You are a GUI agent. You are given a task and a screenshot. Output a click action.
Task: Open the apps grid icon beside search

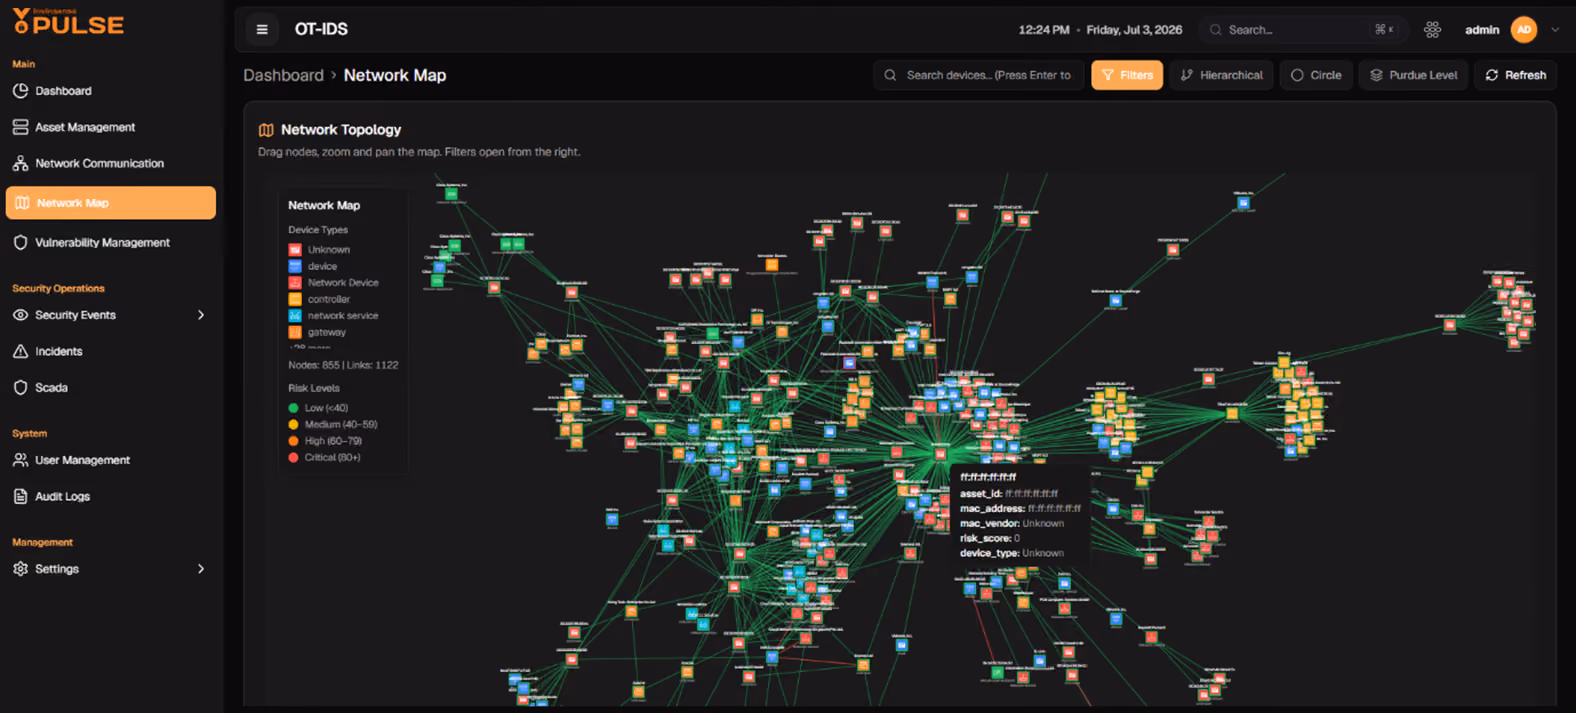click(x=1432, y=30)
